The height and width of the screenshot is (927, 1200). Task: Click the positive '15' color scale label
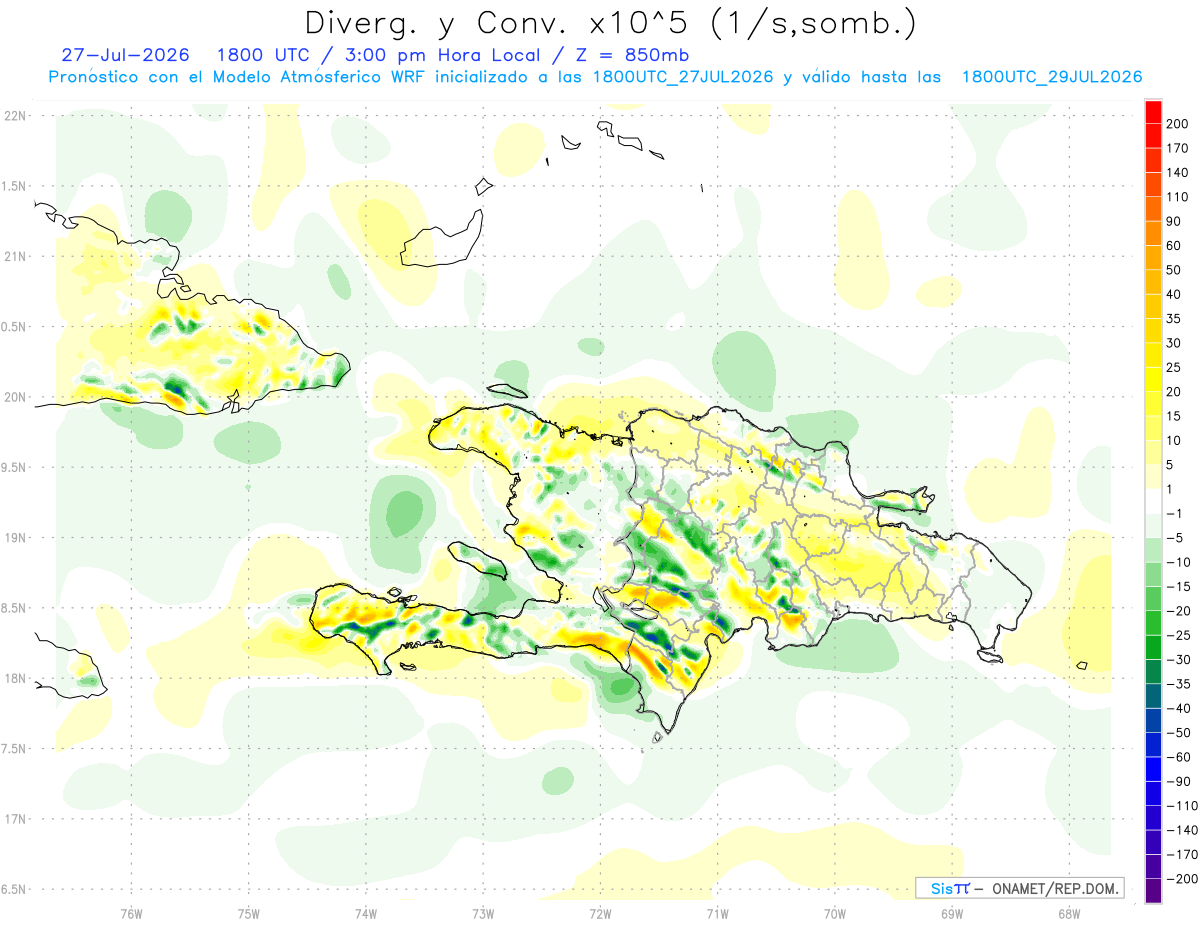click(1173, 416)
